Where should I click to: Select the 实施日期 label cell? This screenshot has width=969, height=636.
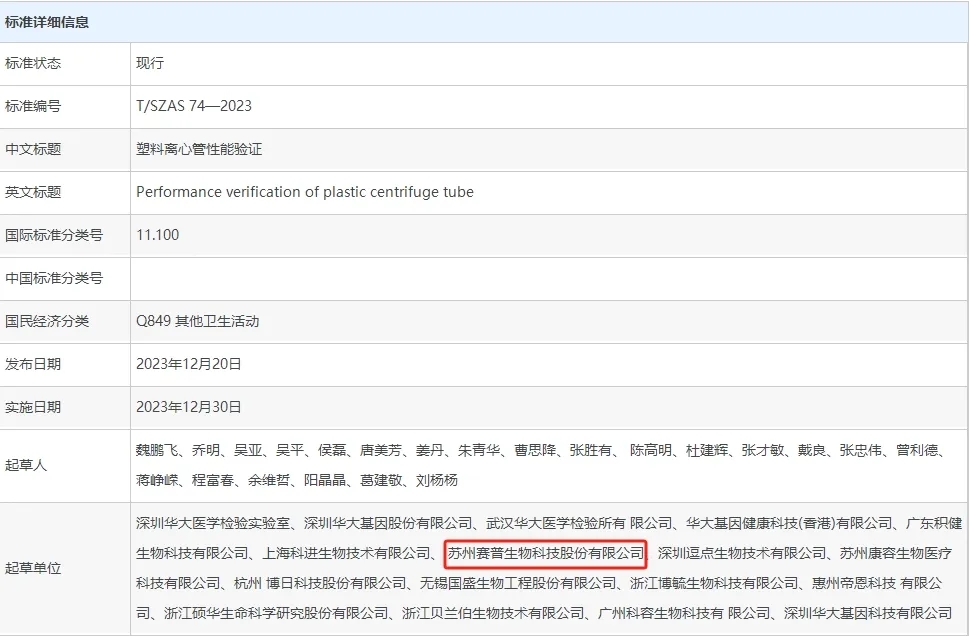click(65, 408)
